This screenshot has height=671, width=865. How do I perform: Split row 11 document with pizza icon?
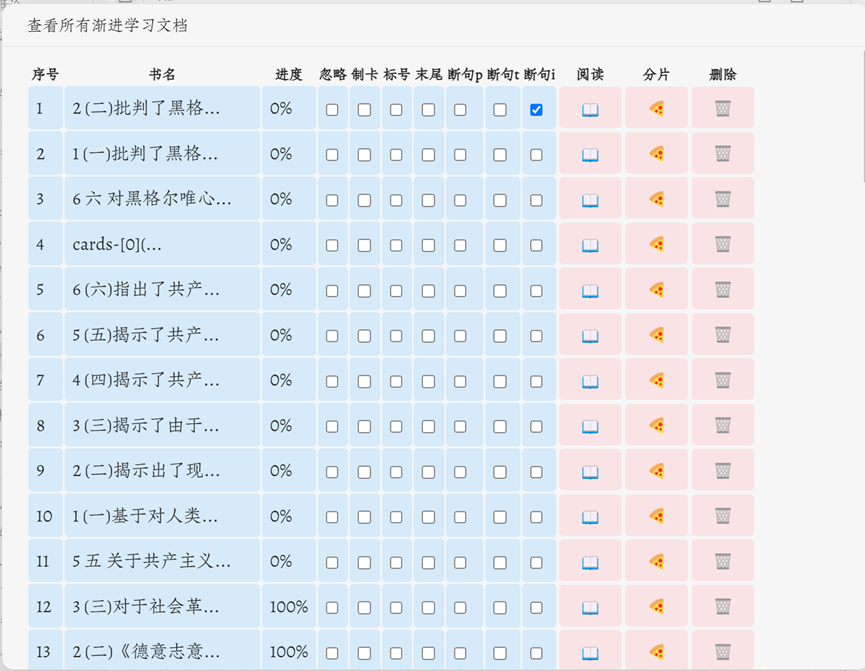pos(656,561)
